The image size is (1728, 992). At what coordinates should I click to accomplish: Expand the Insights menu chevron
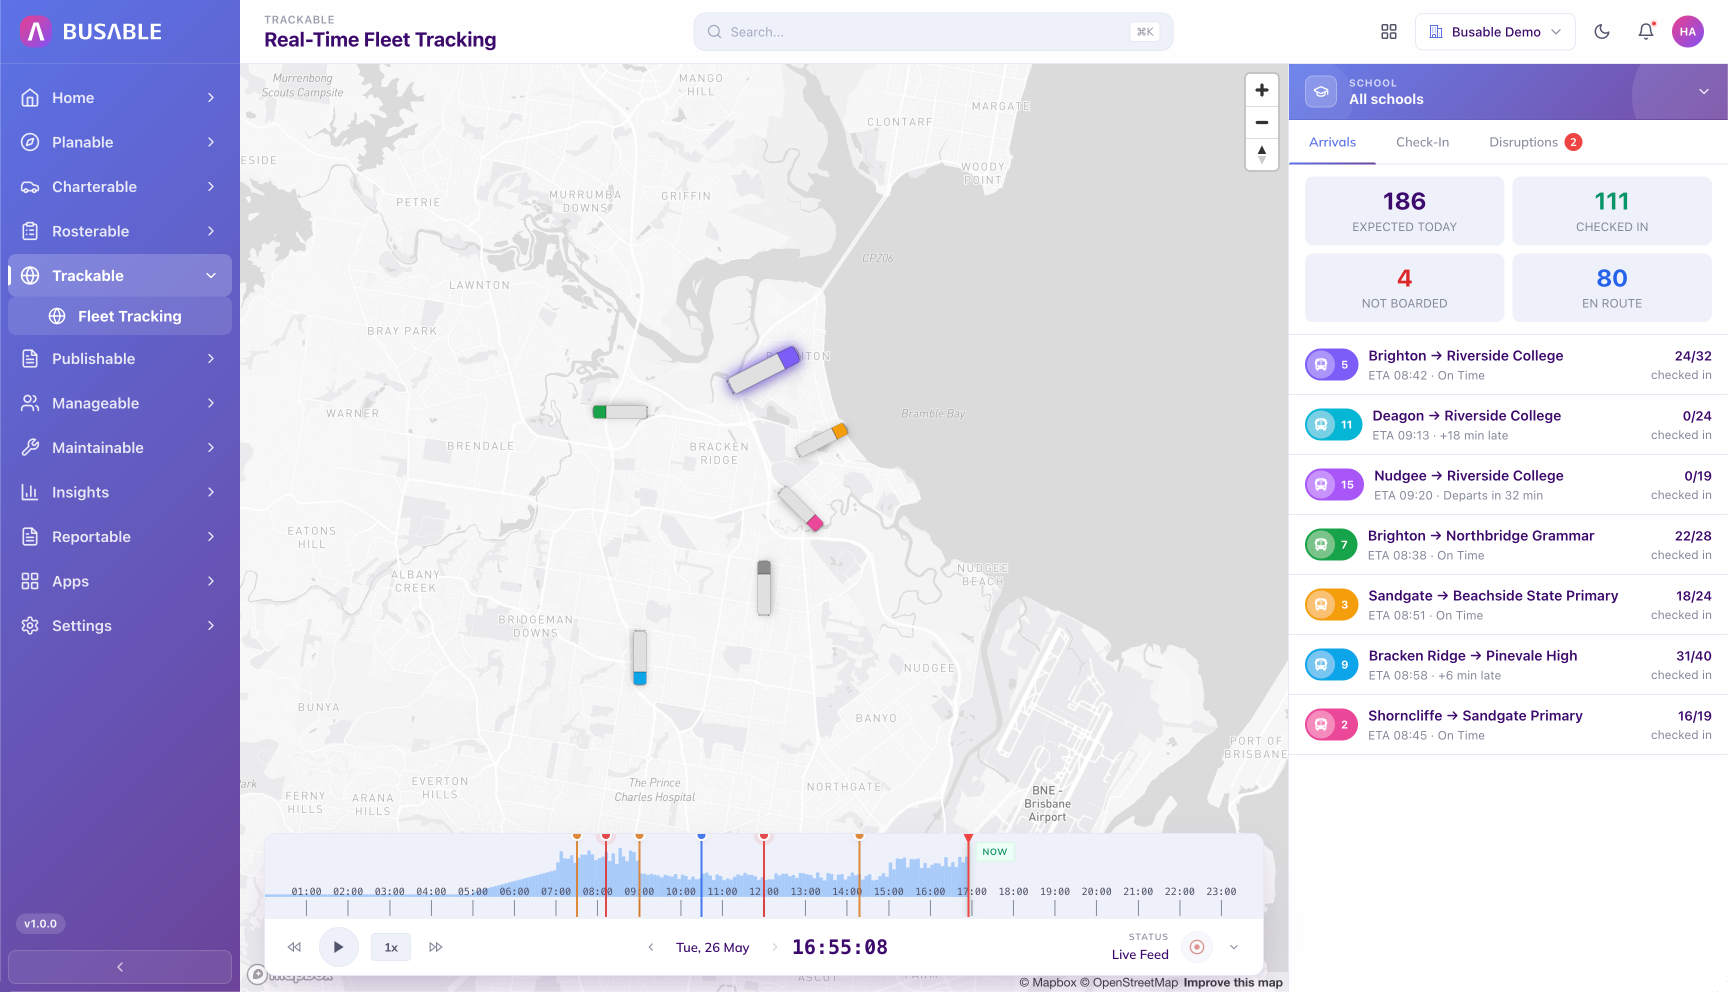point(211,492)
